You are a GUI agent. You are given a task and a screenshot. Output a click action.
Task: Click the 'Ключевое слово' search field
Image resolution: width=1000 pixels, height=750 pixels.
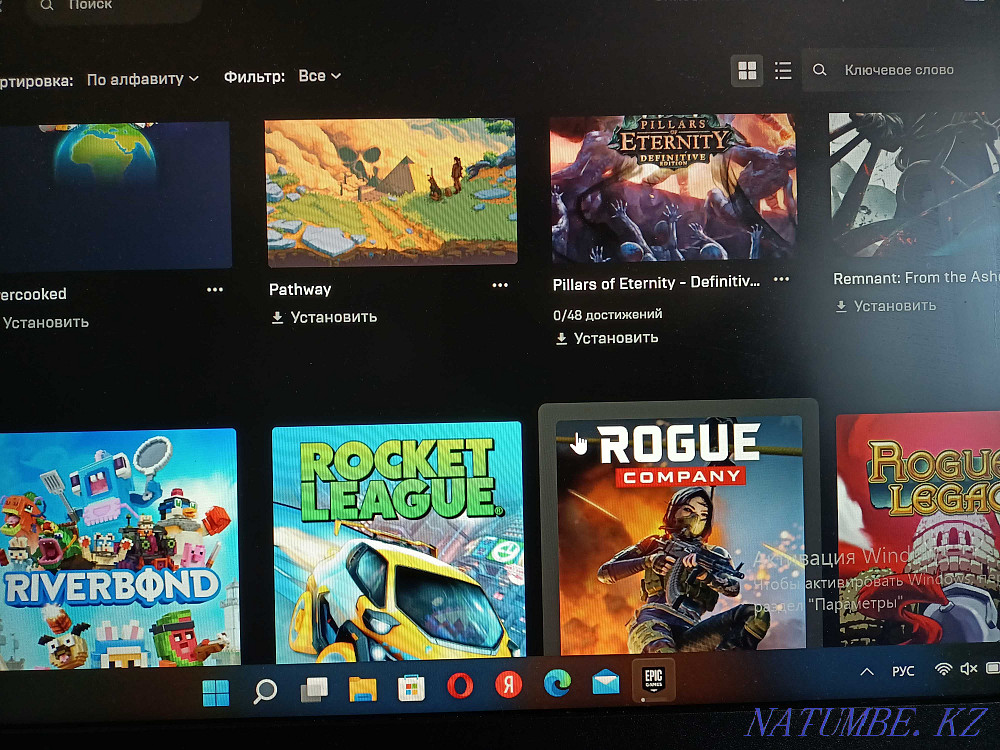click(x=900, y=70)
